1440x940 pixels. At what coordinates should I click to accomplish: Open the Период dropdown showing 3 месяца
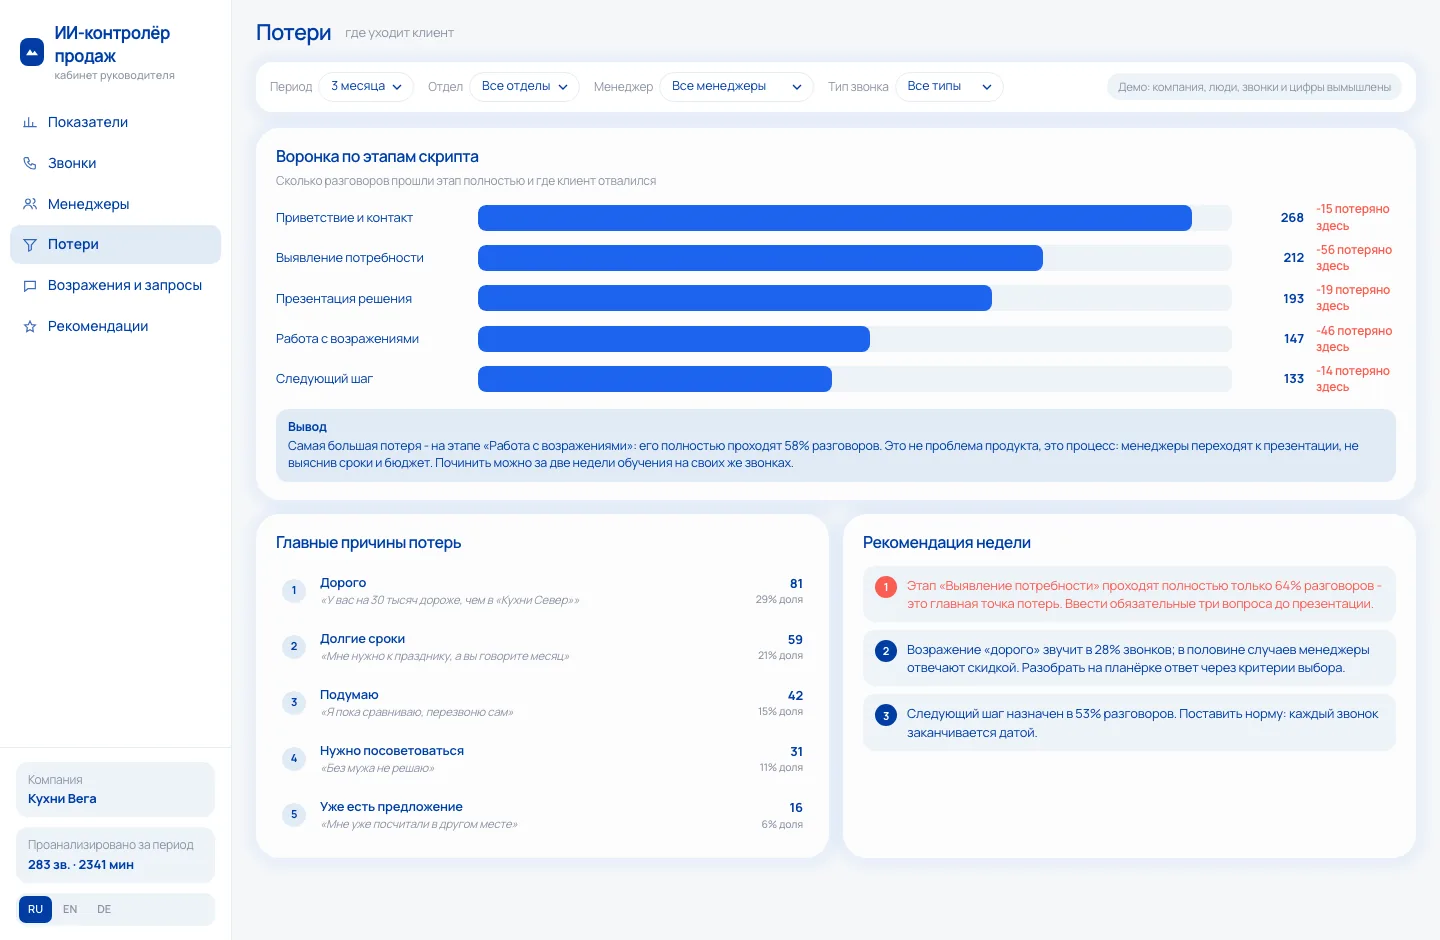[367, 87]
